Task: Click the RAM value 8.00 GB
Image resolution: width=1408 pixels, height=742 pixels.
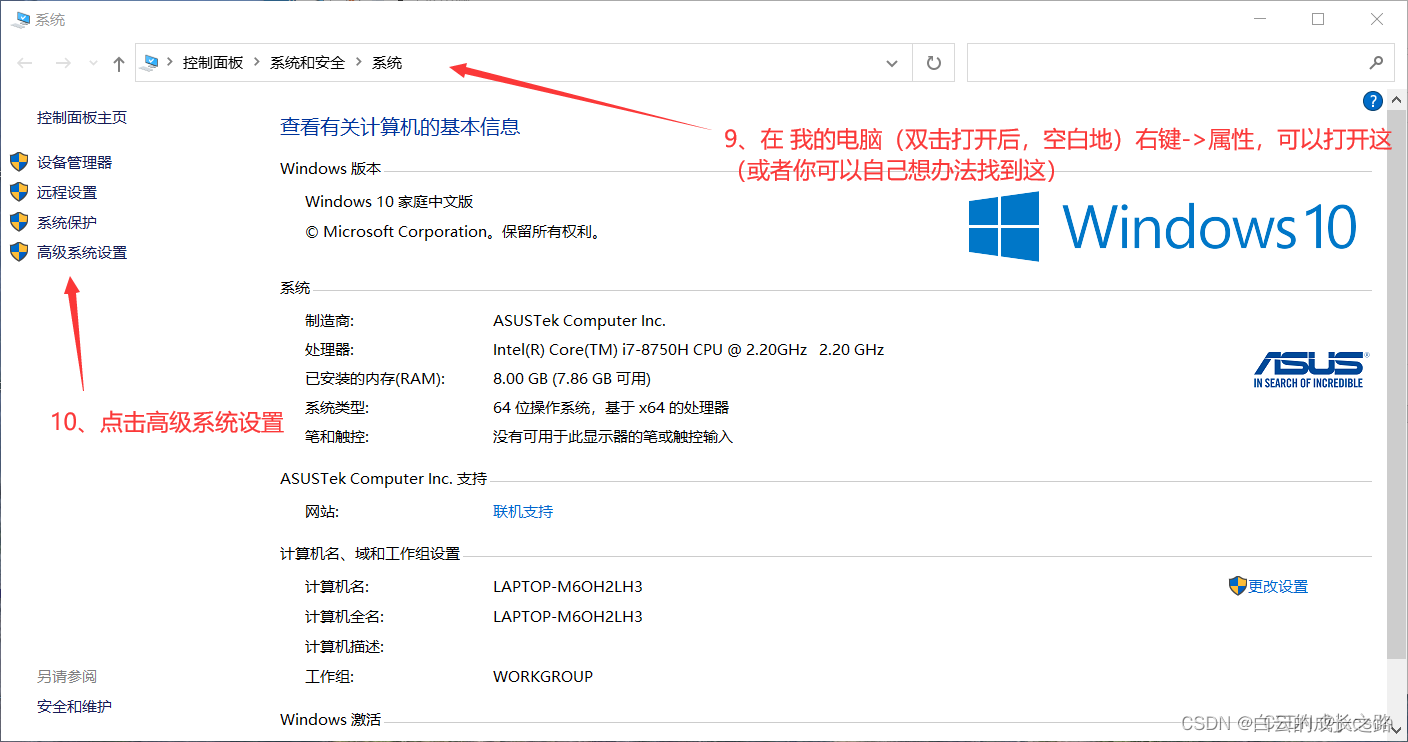Action: [x=572, y=378]
